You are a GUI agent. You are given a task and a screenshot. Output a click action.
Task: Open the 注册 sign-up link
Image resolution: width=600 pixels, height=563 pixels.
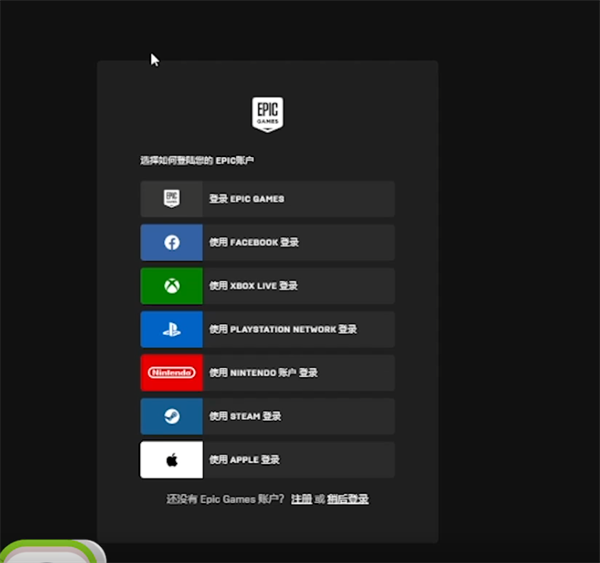tap(302, 499)
